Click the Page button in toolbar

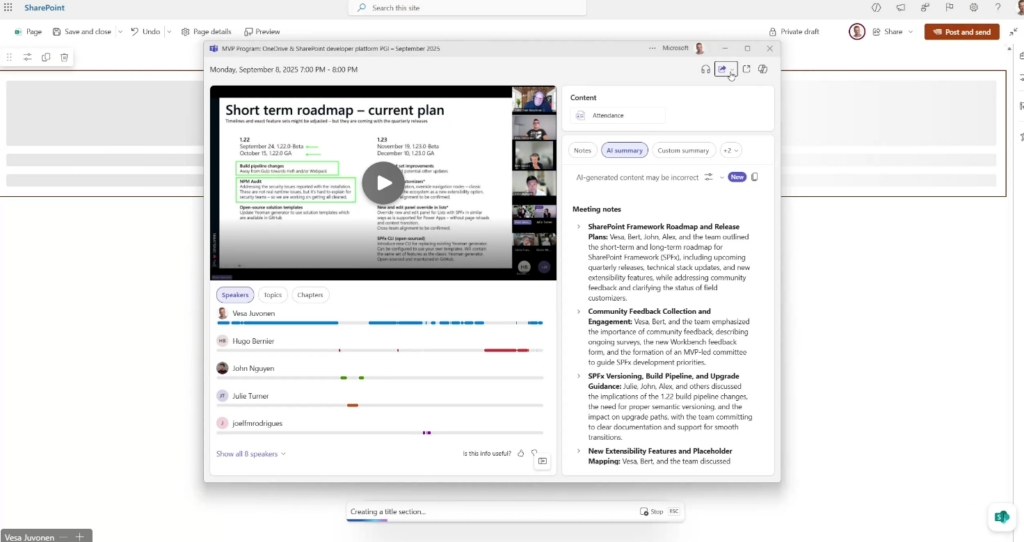[28, 31]
